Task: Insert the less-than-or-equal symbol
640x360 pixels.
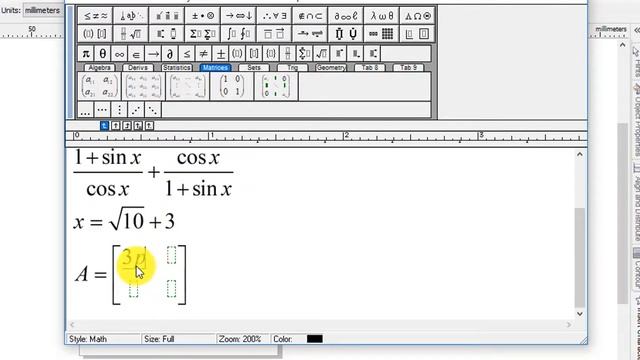Action: [187, 53]
